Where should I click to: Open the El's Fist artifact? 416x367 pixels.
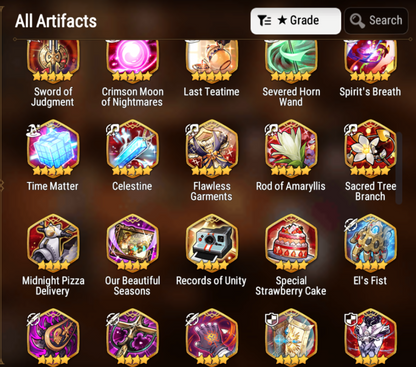[x=370, y=243]
